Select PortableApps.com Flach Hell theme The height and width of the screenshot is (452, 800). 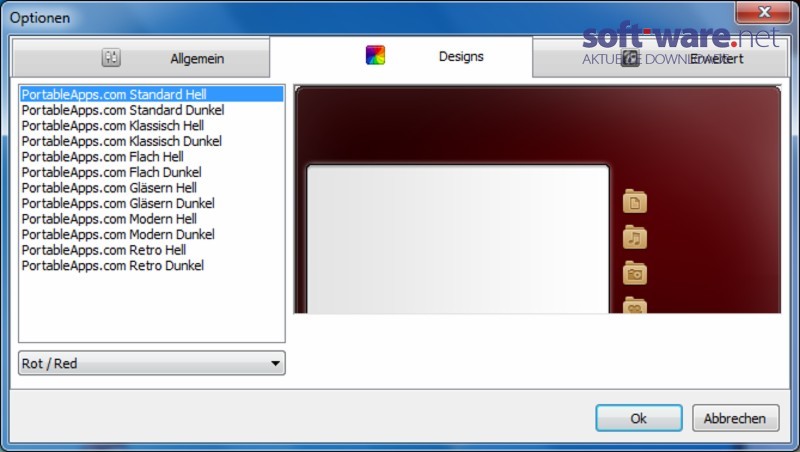pos(152,157)
